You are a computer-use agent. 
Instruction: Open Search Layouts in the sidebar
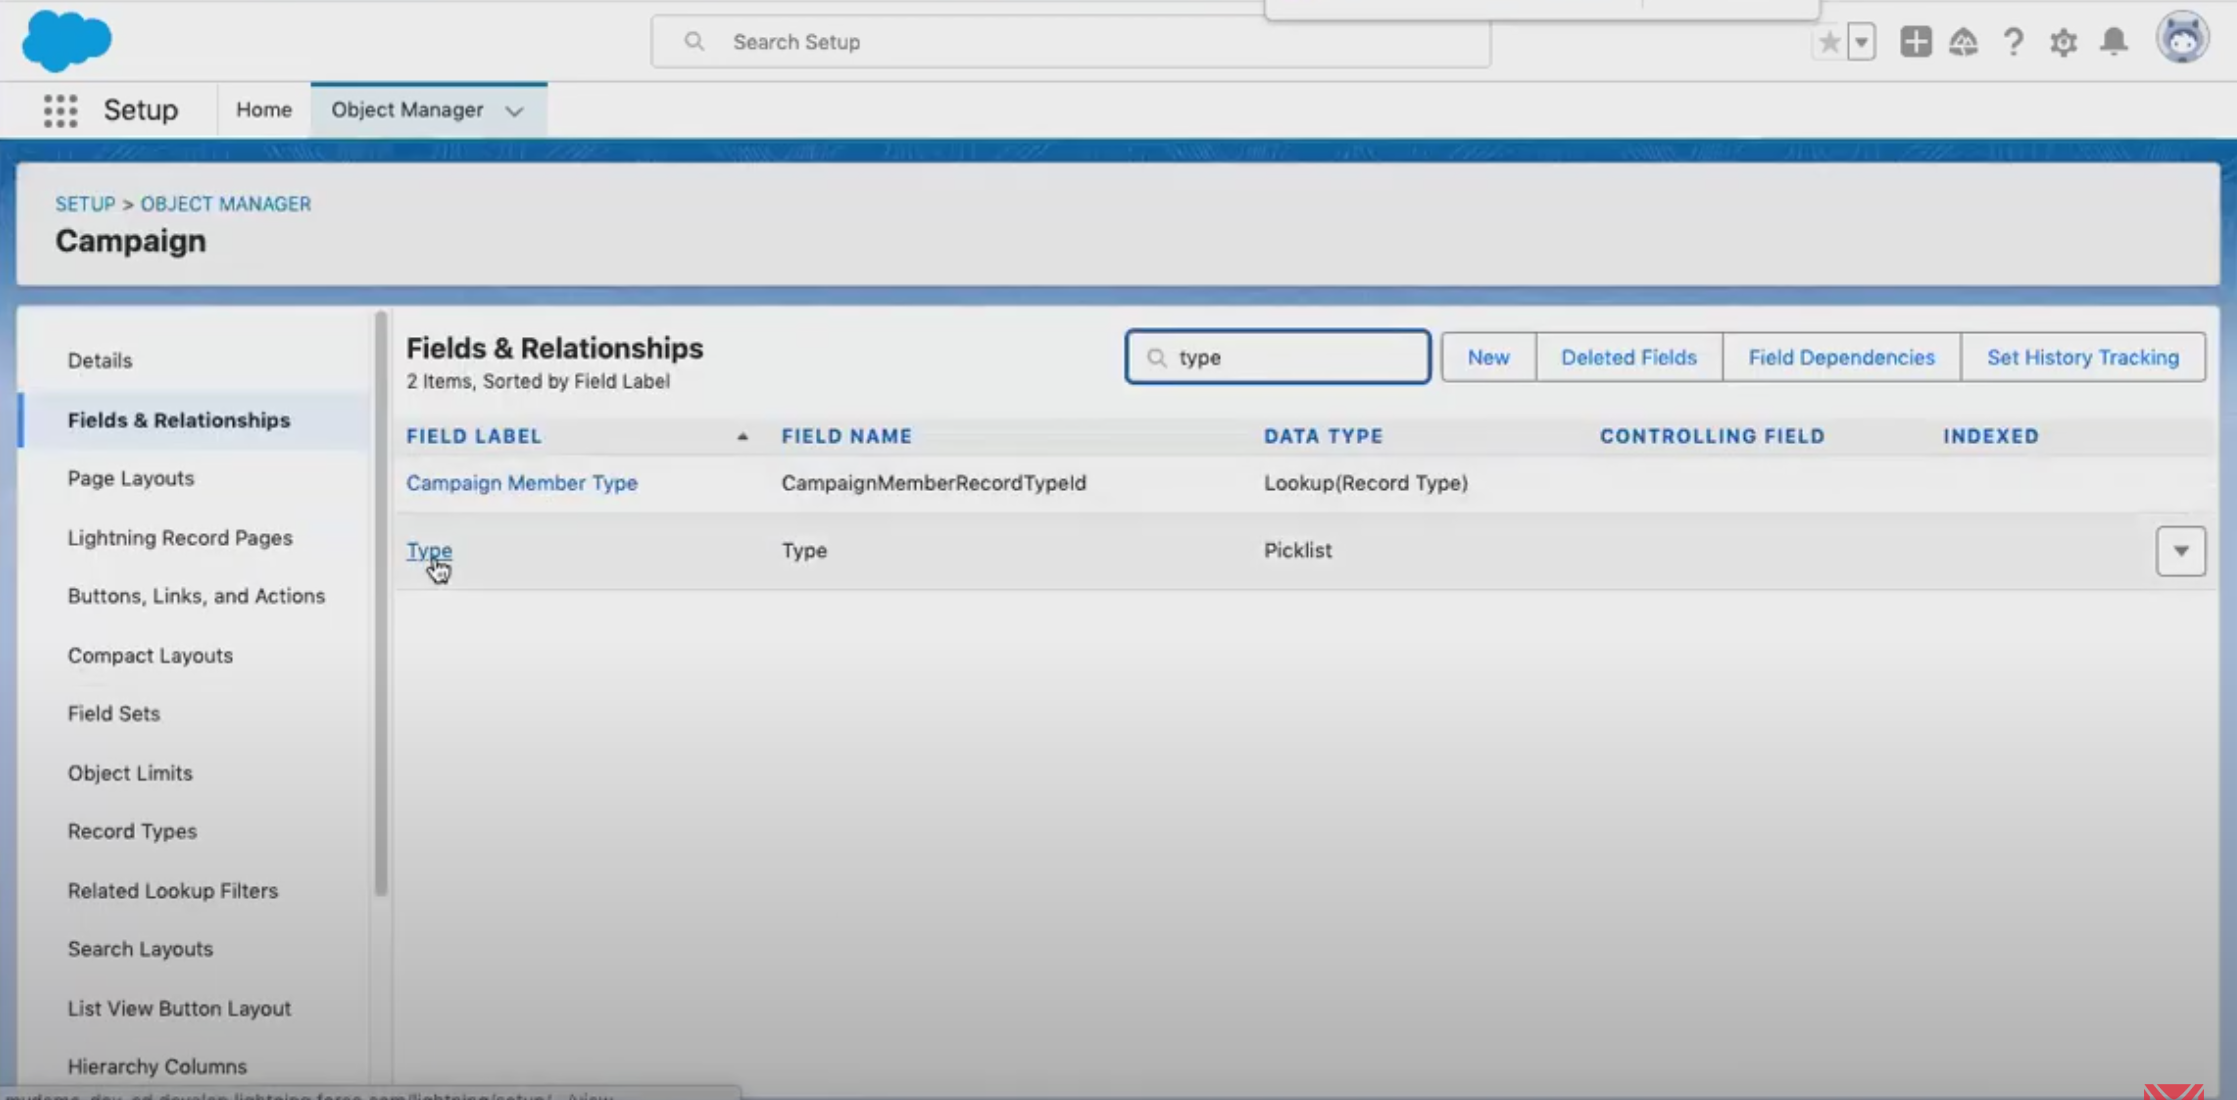pyautogui.click(x=140, y=949)
